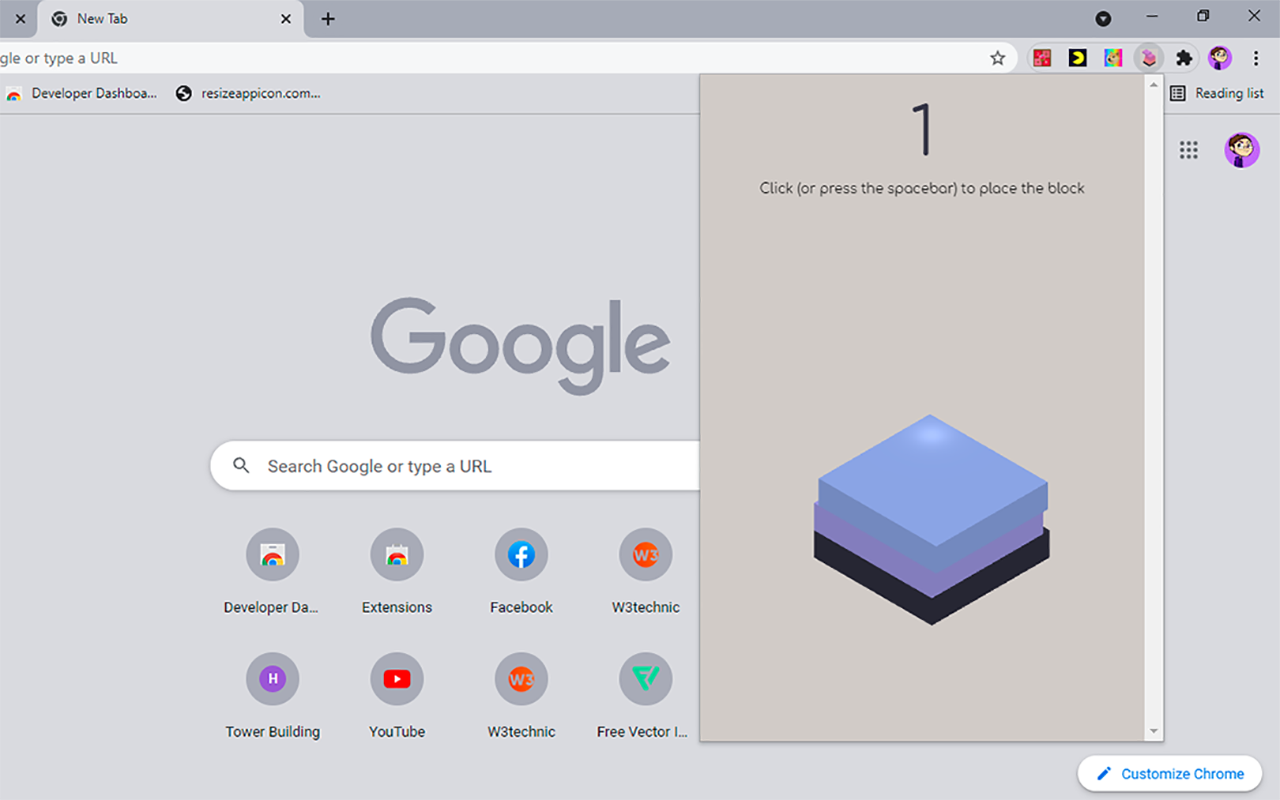Viewport: 1280px width, 800px height.
Task: Open the Google apps grid
Action: pyautogui.click(x=1188, y=150)
